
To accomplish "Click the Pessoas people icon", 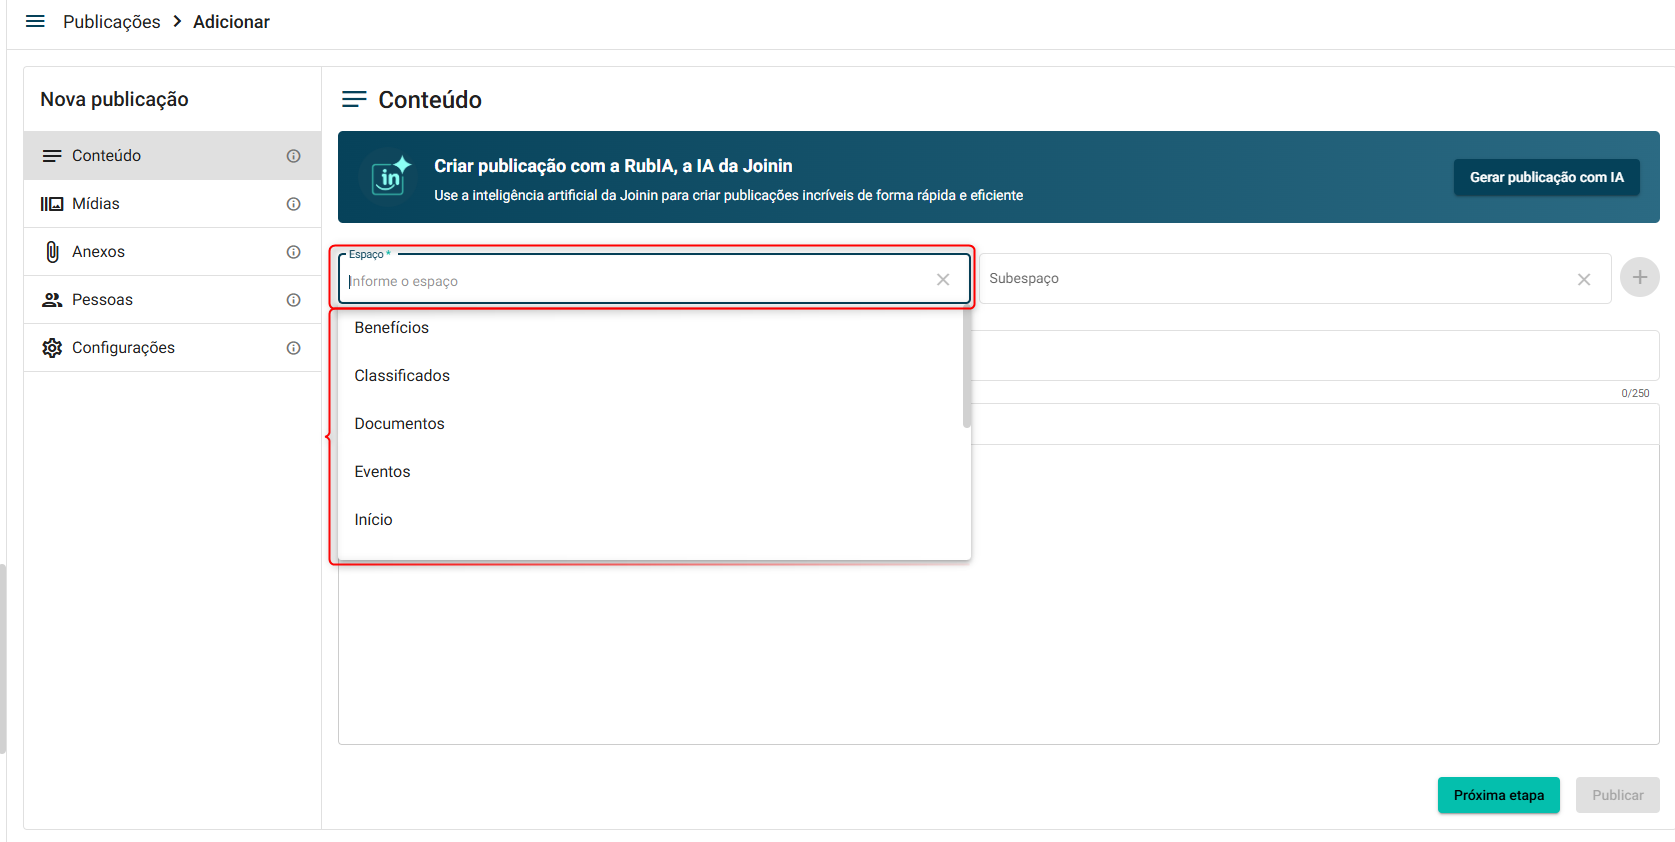I will coord(52,300).
